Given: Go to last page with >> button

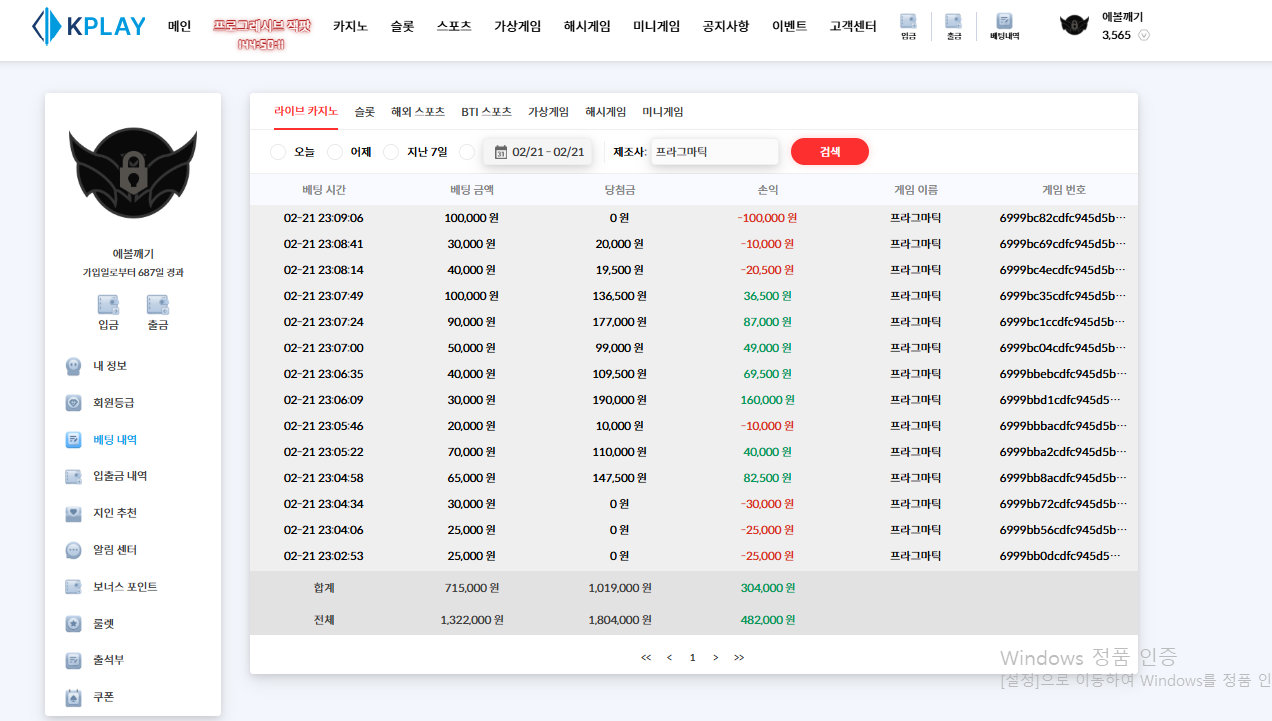Looking at the screenshot, I should 739,657.
